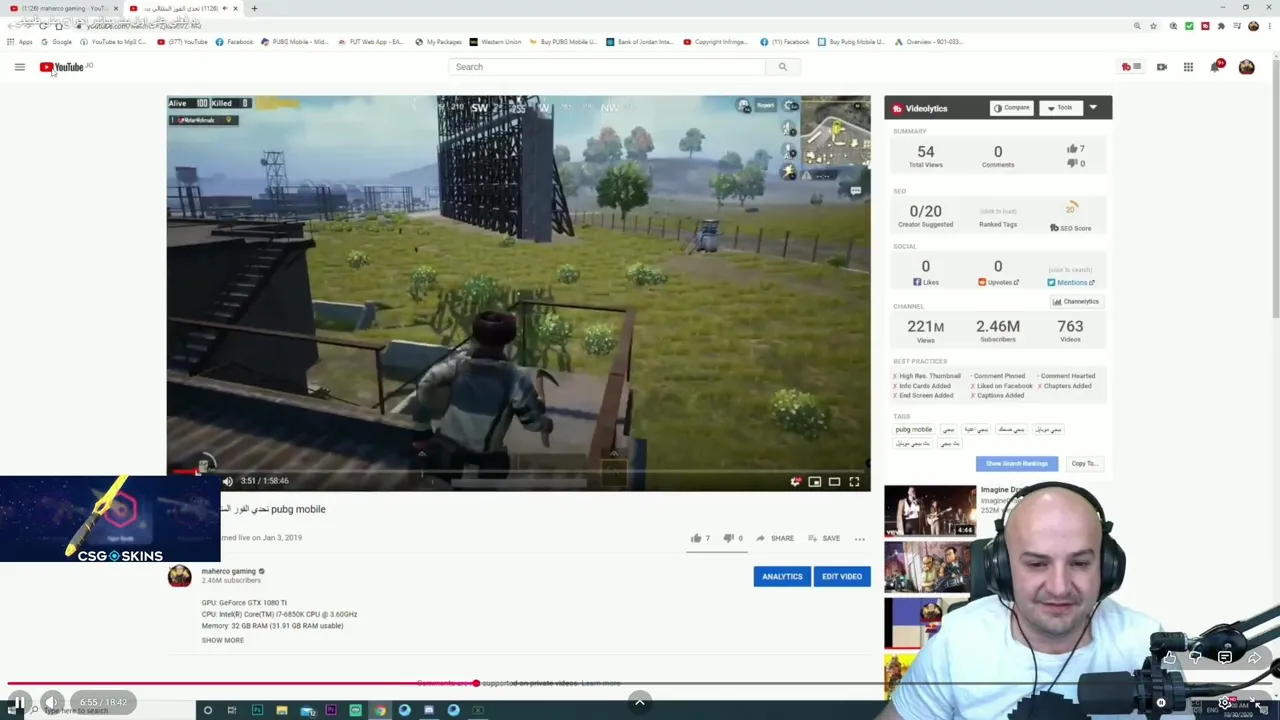
Task: Click the EDIT VIDEO button
Action: pyautogui.click(x=842, y=576)
